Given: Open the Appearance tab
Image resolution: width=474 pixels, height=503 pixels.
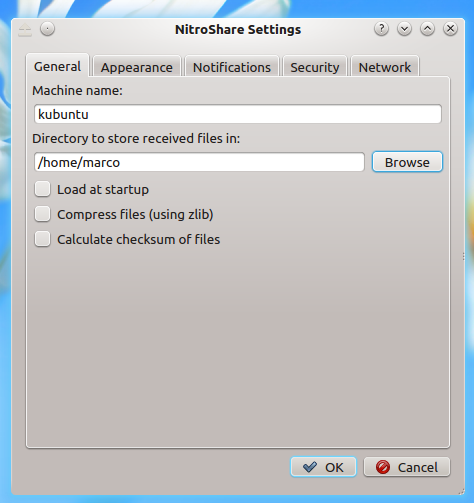Looking at the screenshot, I should (x=137, y=67).
